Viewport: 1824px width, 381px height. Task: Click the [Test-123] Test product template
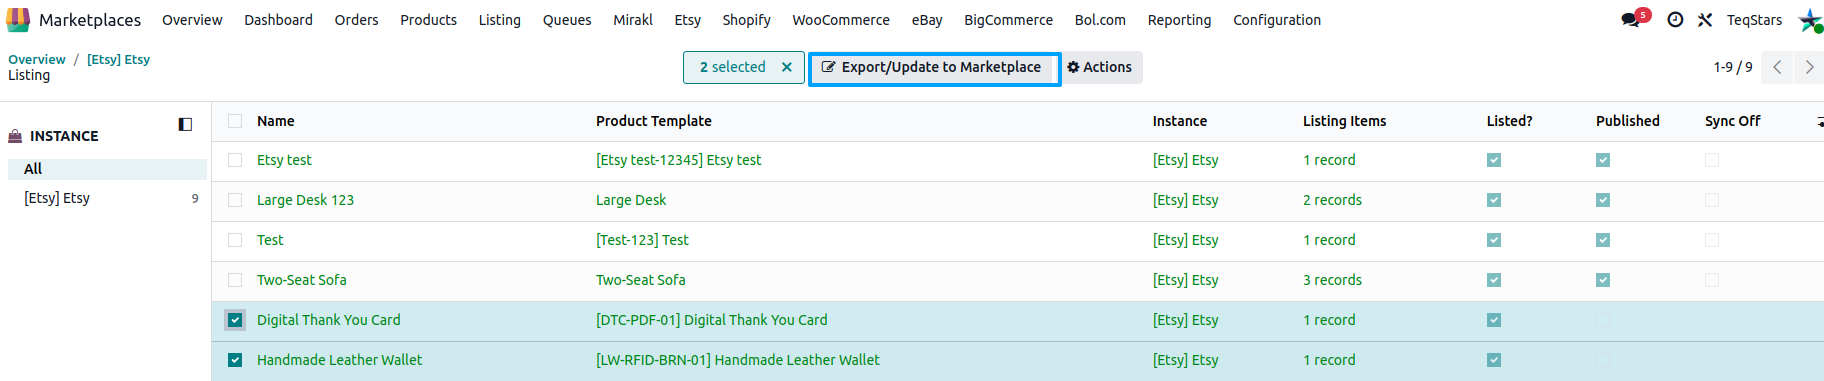(x=642, y=240)
